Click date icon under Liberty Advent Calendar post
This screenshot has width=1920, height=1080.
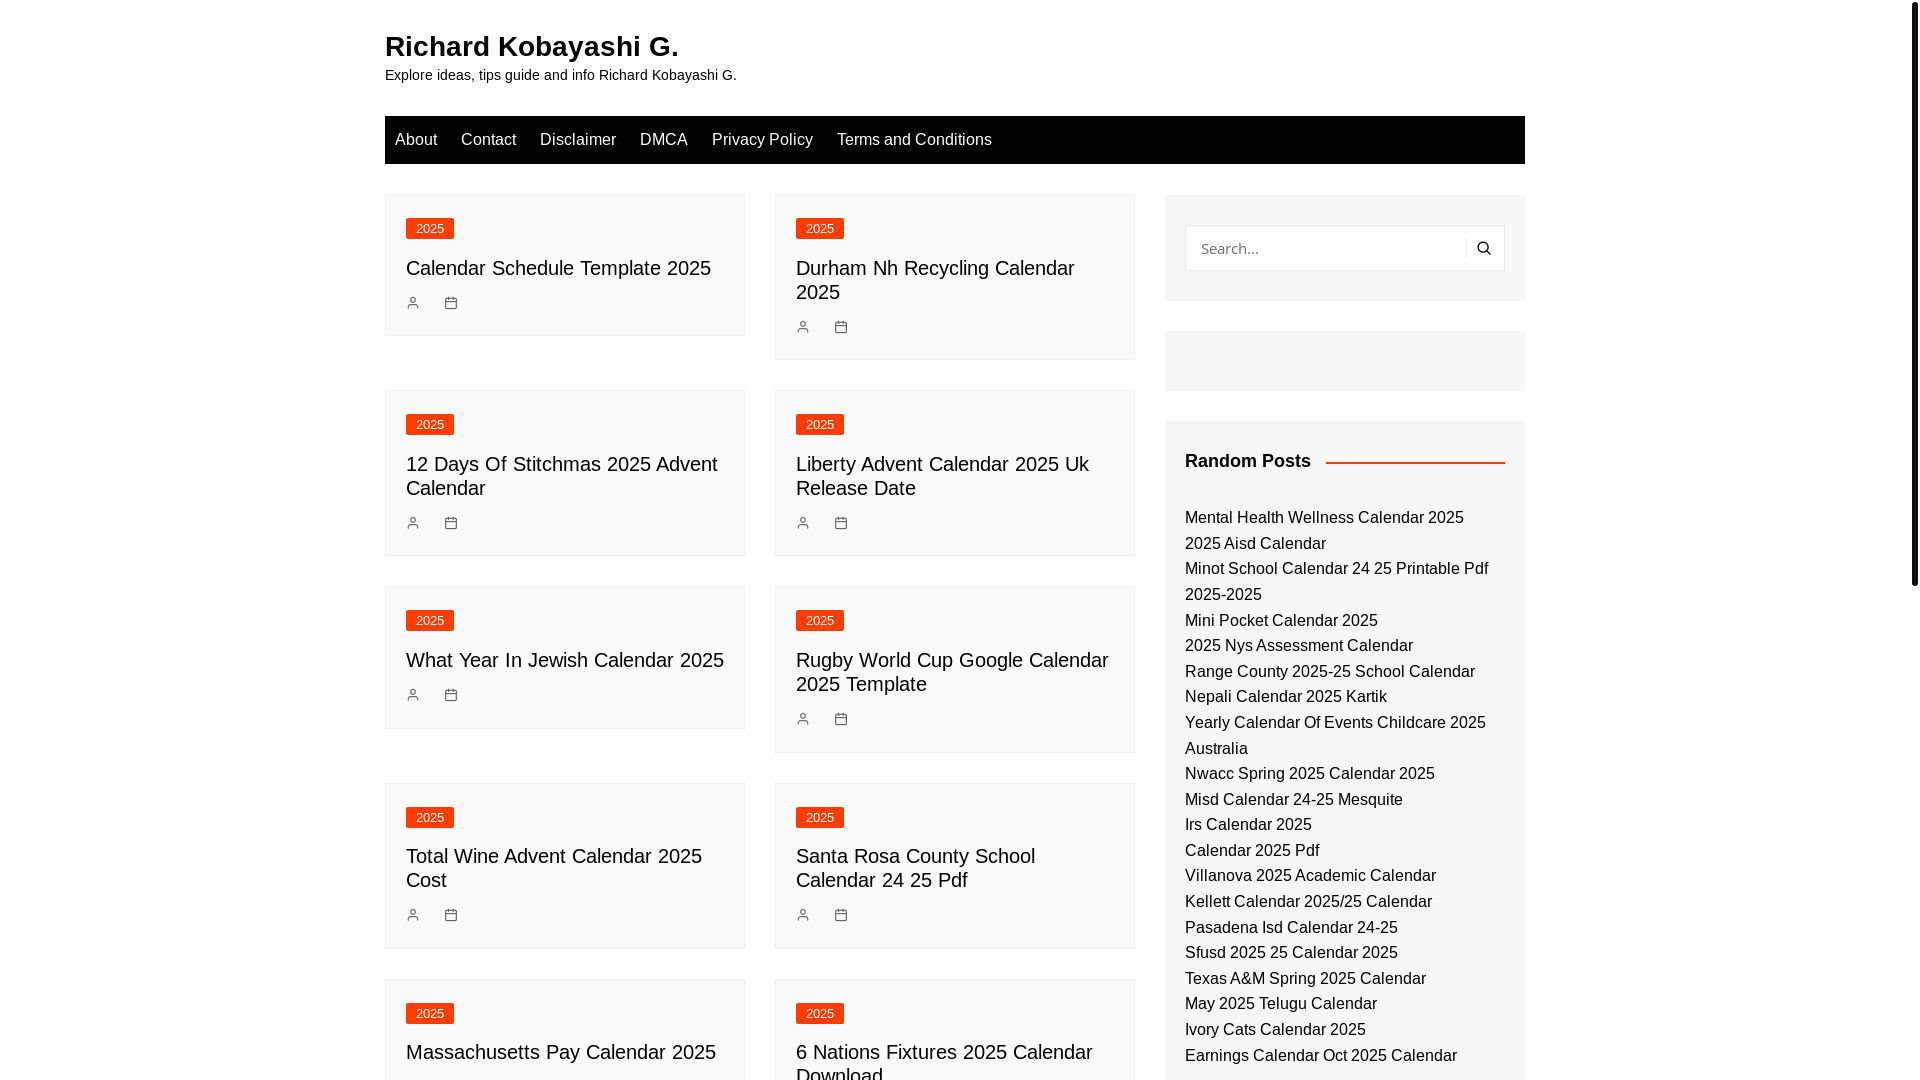coord(841,523)
